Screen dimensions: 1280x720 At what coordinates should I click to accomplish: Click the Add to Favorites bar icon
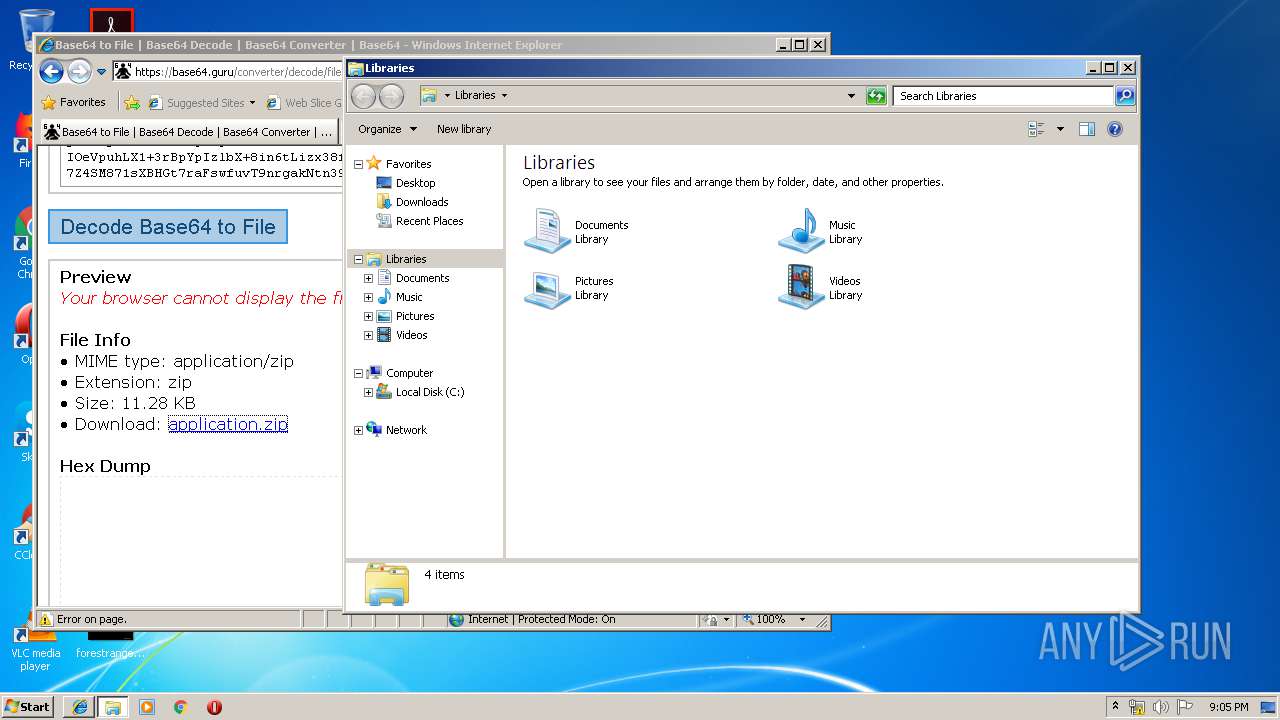pos(131,102)
